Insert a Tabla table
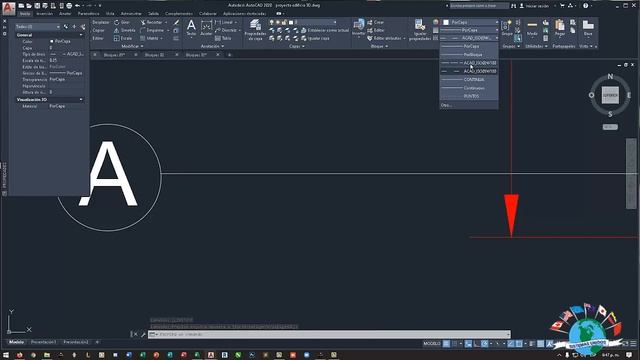 (x=223, y=38)
